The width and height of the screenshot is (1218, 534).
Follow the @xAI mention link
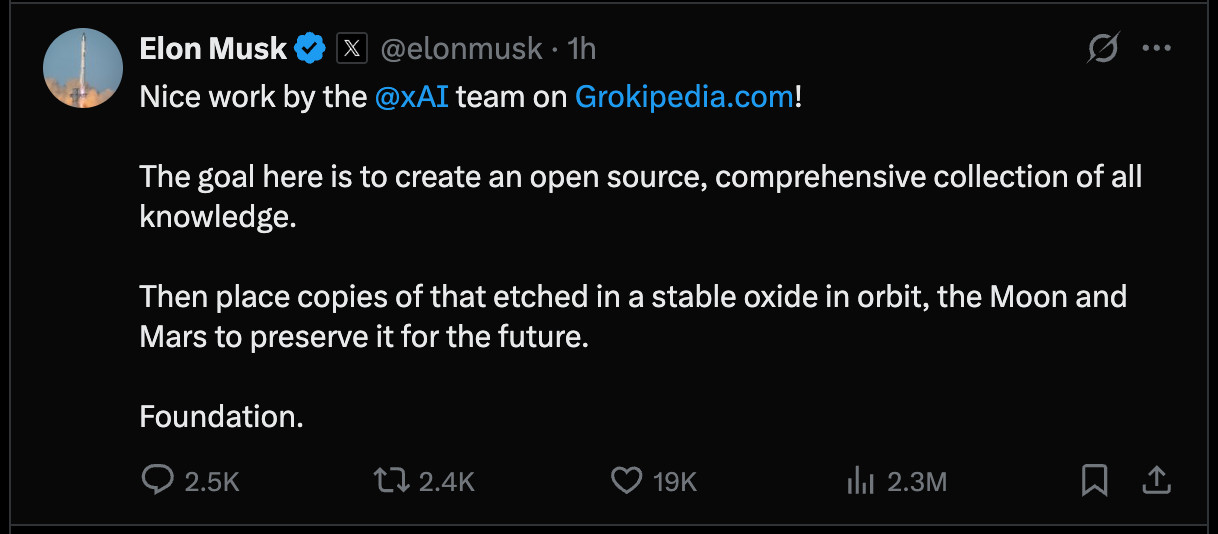(x=411, y=97)
